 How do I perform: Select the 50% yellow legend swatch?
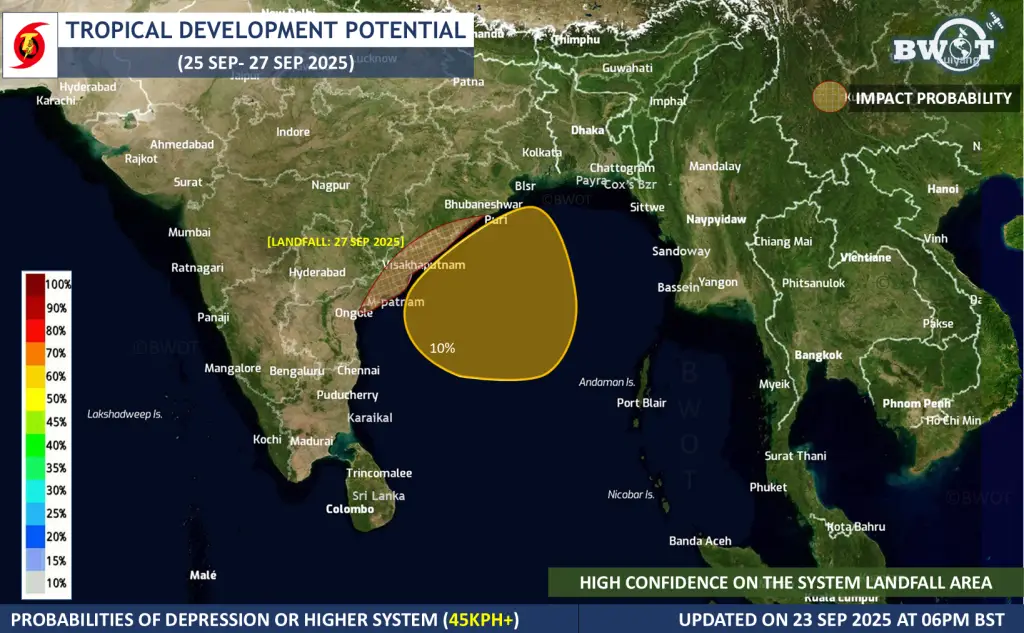tap(35, 399)
